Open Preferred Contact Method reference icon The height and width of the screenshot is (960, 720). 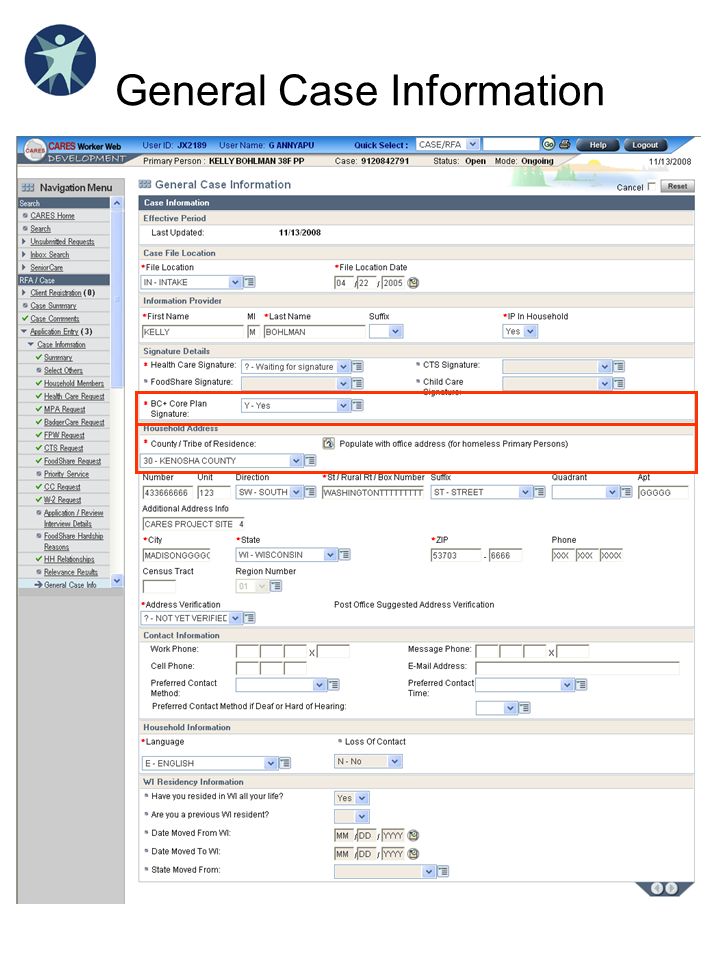(334, 684)
